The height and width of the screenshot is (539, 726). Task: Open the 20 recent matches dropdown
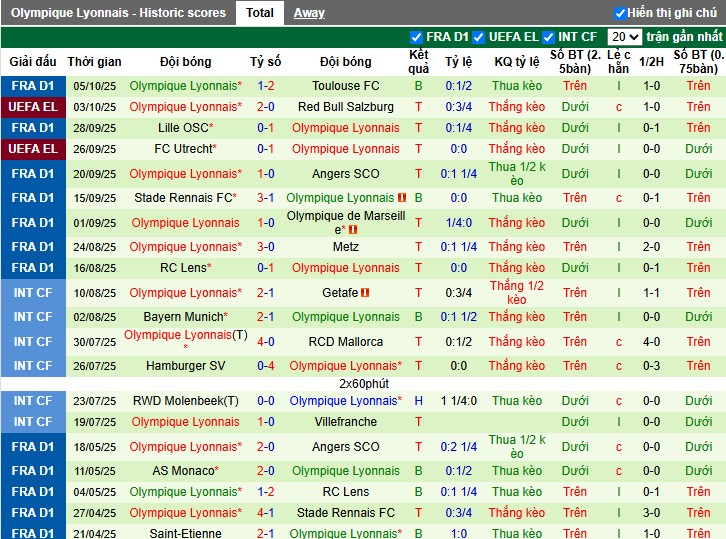coord(624,37)
